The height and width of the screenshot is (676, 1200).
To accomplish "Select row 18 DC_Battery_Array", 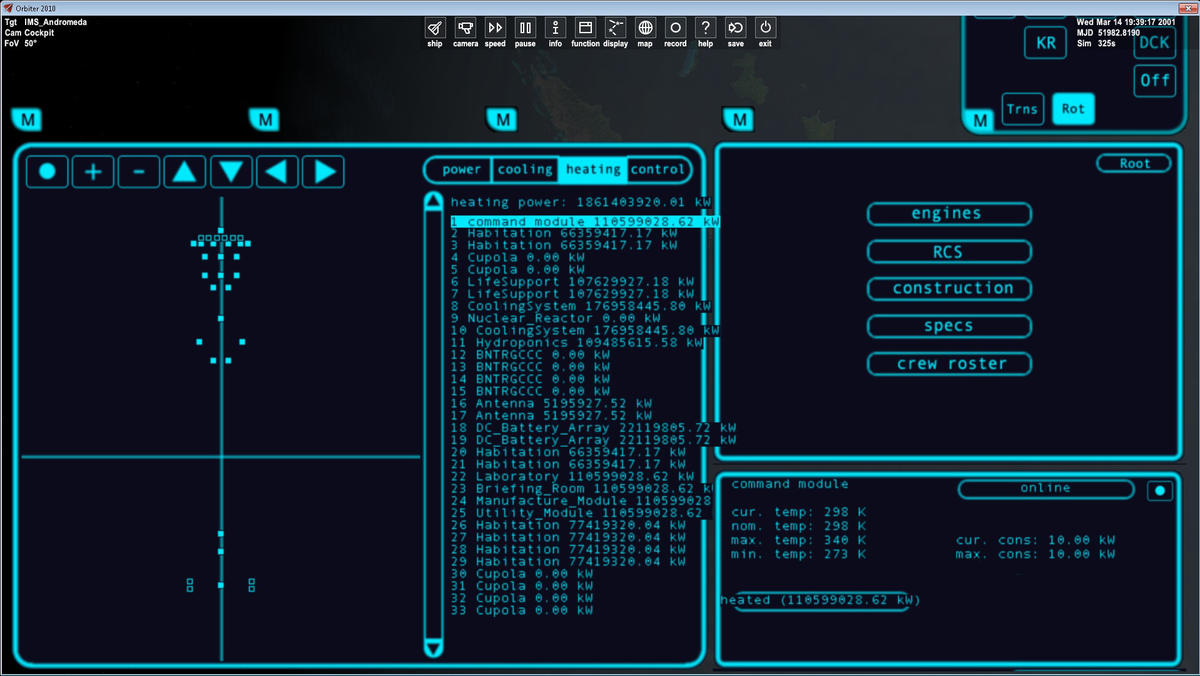I will coord(593,428).
